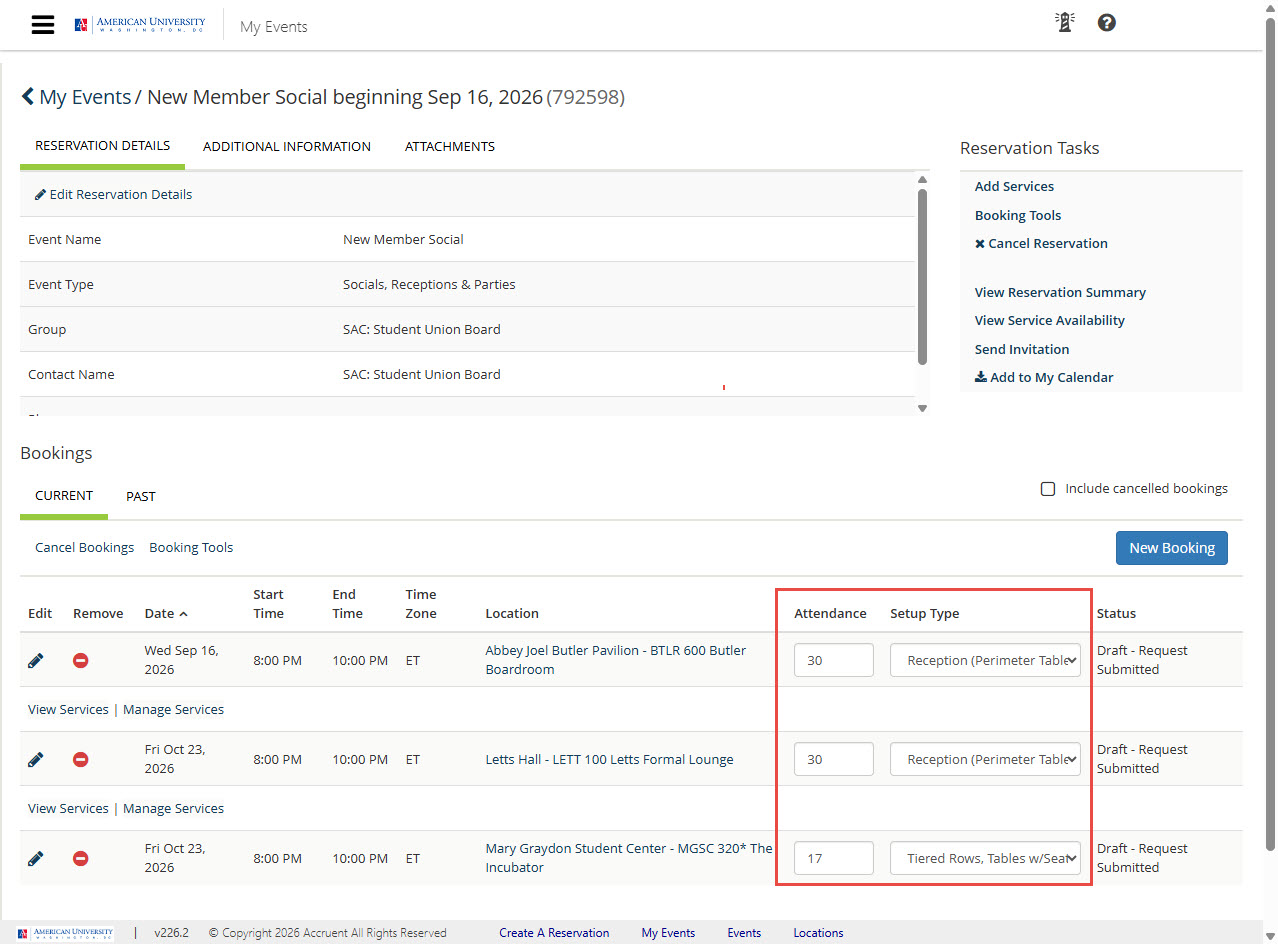Click 'Socials, Receptions & Parties' event type value
The height and width of the screenshot is (944, 1278).
(429, 284)
